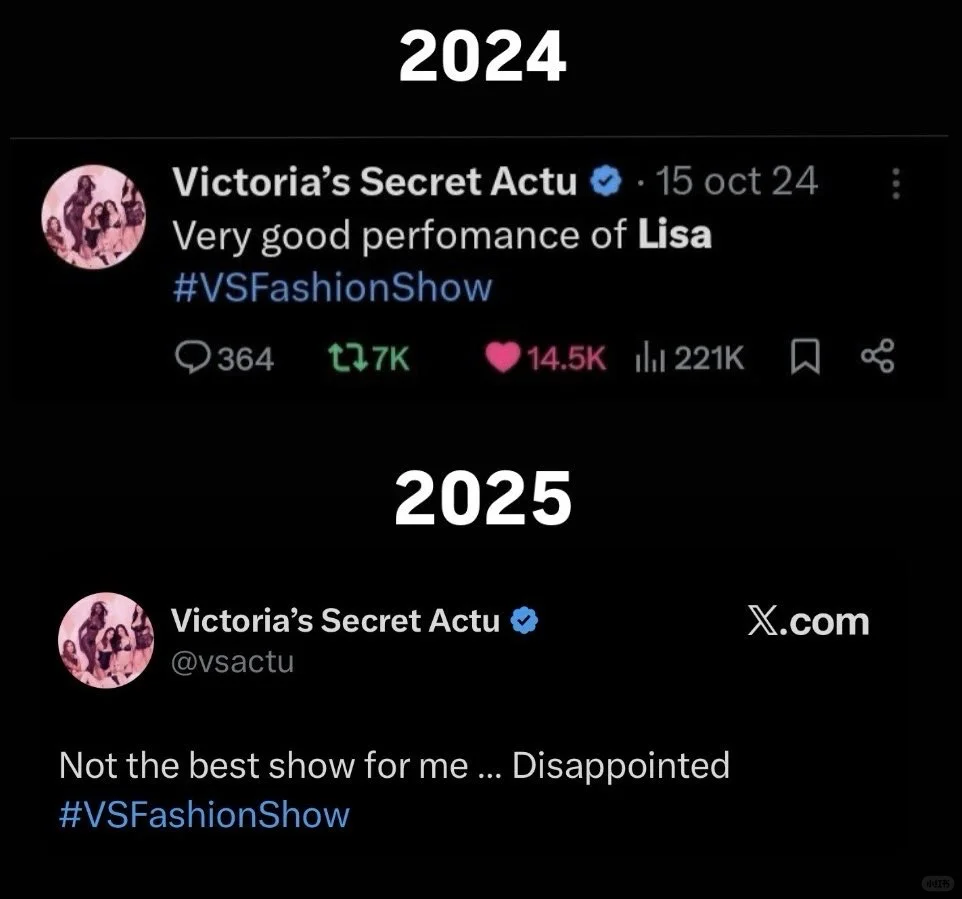Unlike the tweet using the pink heart
Image resolution: width=962 pixels, height=899 pixels.
point(502,357)
